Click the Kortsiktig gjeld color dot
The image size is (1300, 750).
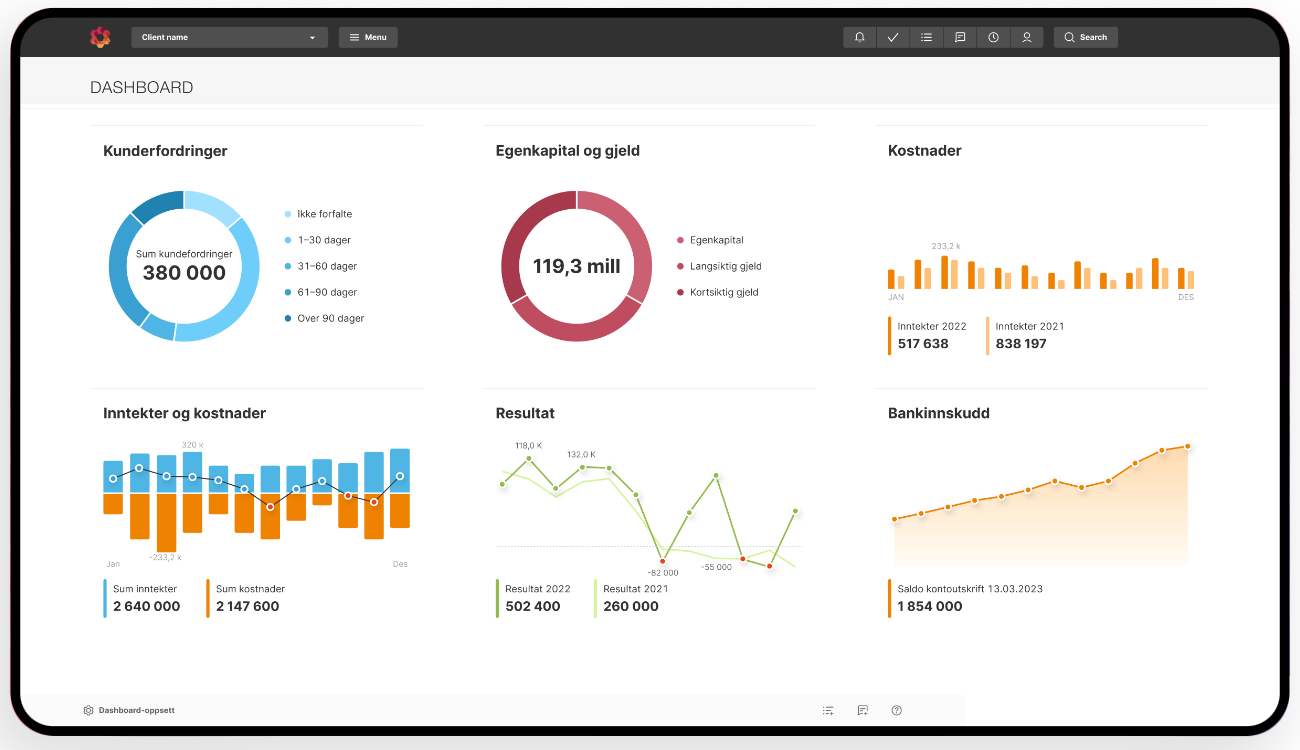point(681,292)
